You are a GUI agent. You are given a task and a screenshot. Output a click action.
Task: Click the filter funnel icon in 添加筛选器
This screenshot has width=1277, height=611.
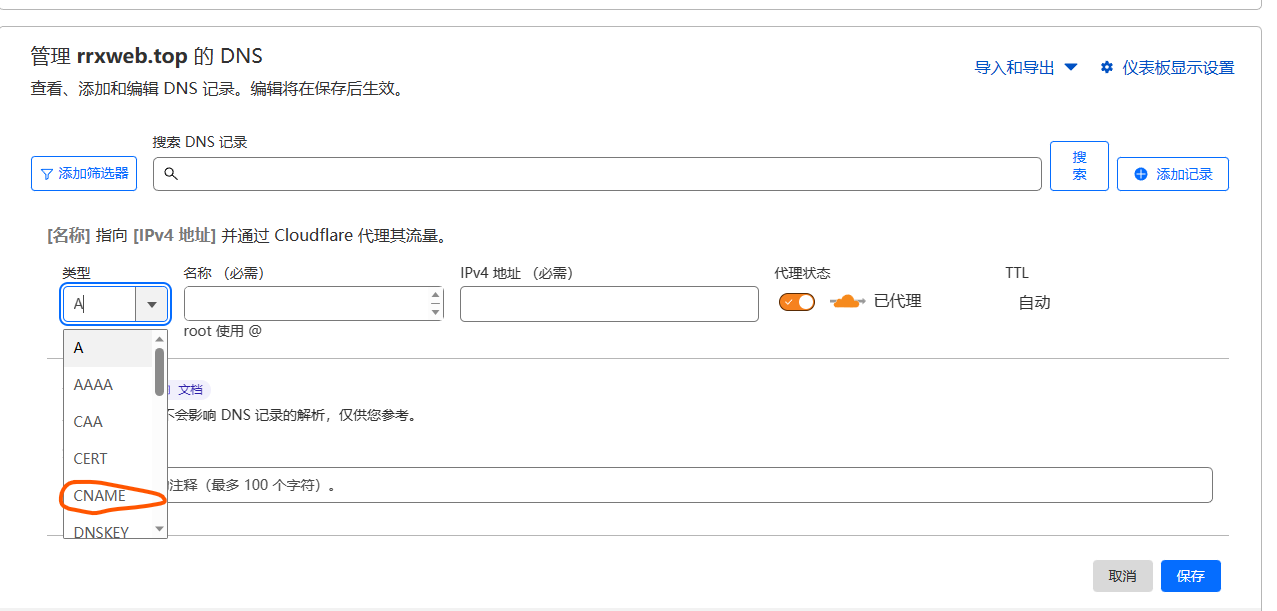[x=46, y=174]
